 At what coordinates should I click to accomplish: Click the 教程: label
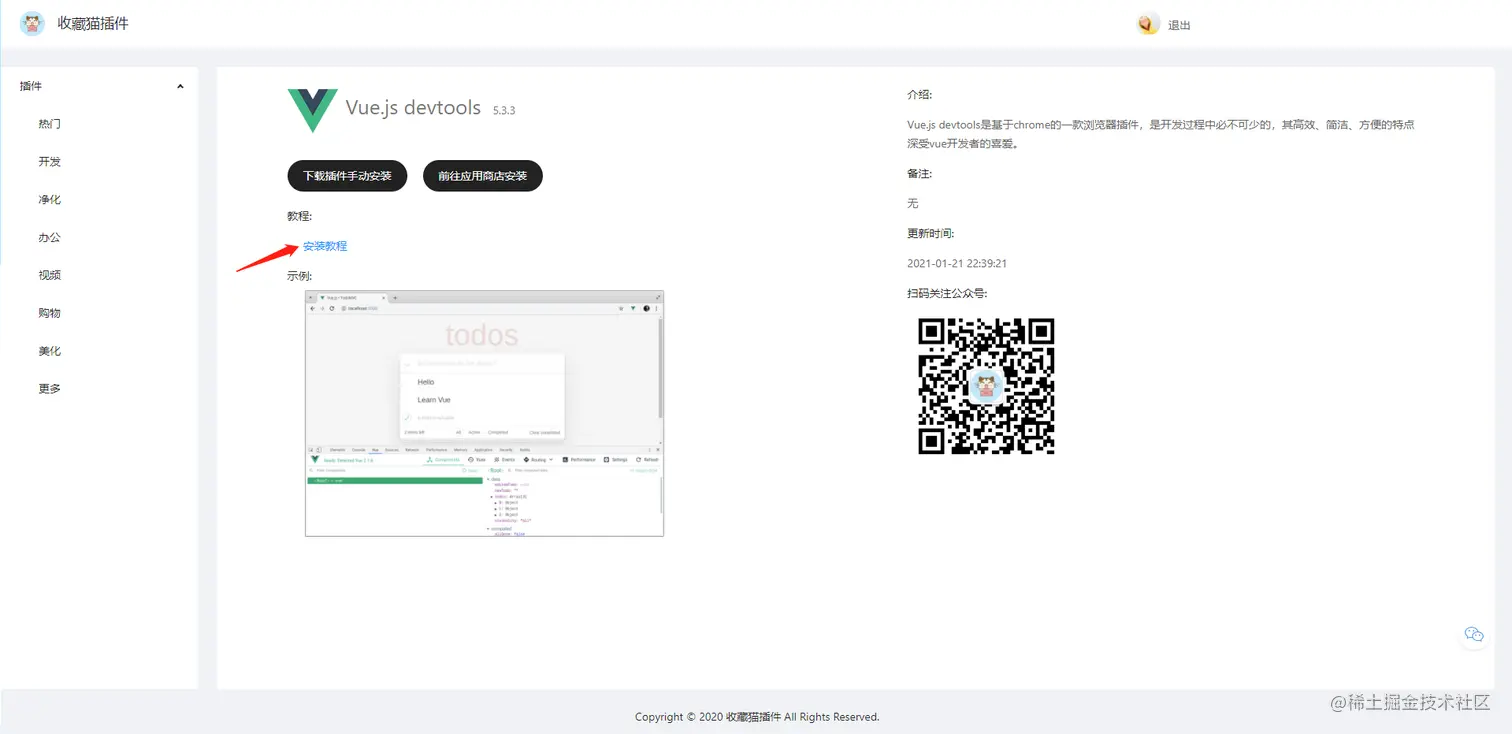[300, 216]
